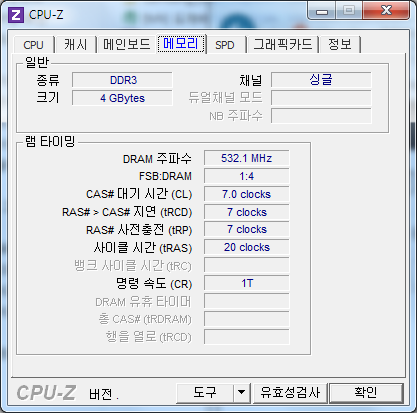Open the CPU tab
417x413 pixels.
pos(33,45)
